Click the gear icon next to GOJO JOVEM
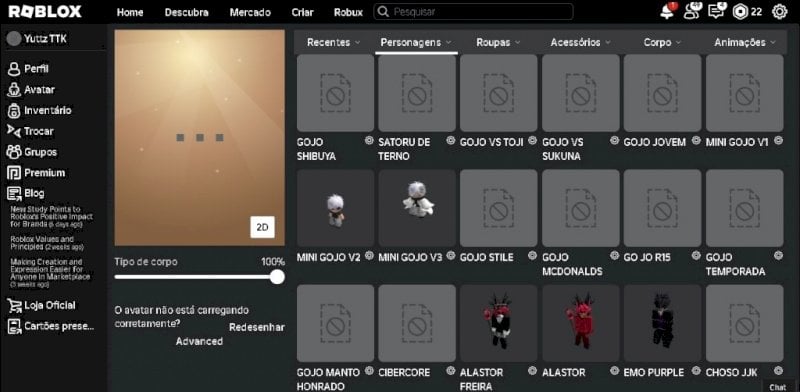The height and width of the screenshot is (392, 800). [x=696, y=141]
